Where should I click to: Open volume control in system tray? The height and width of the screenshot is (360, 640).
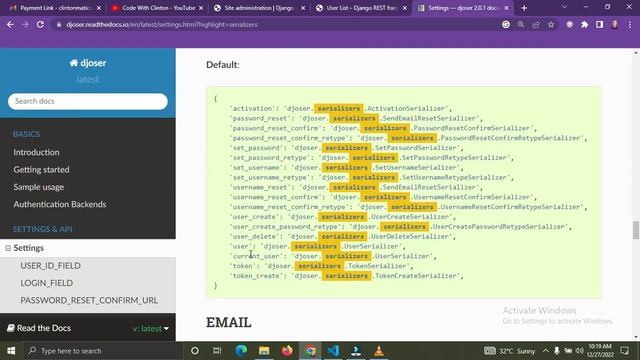pos(580,351)
